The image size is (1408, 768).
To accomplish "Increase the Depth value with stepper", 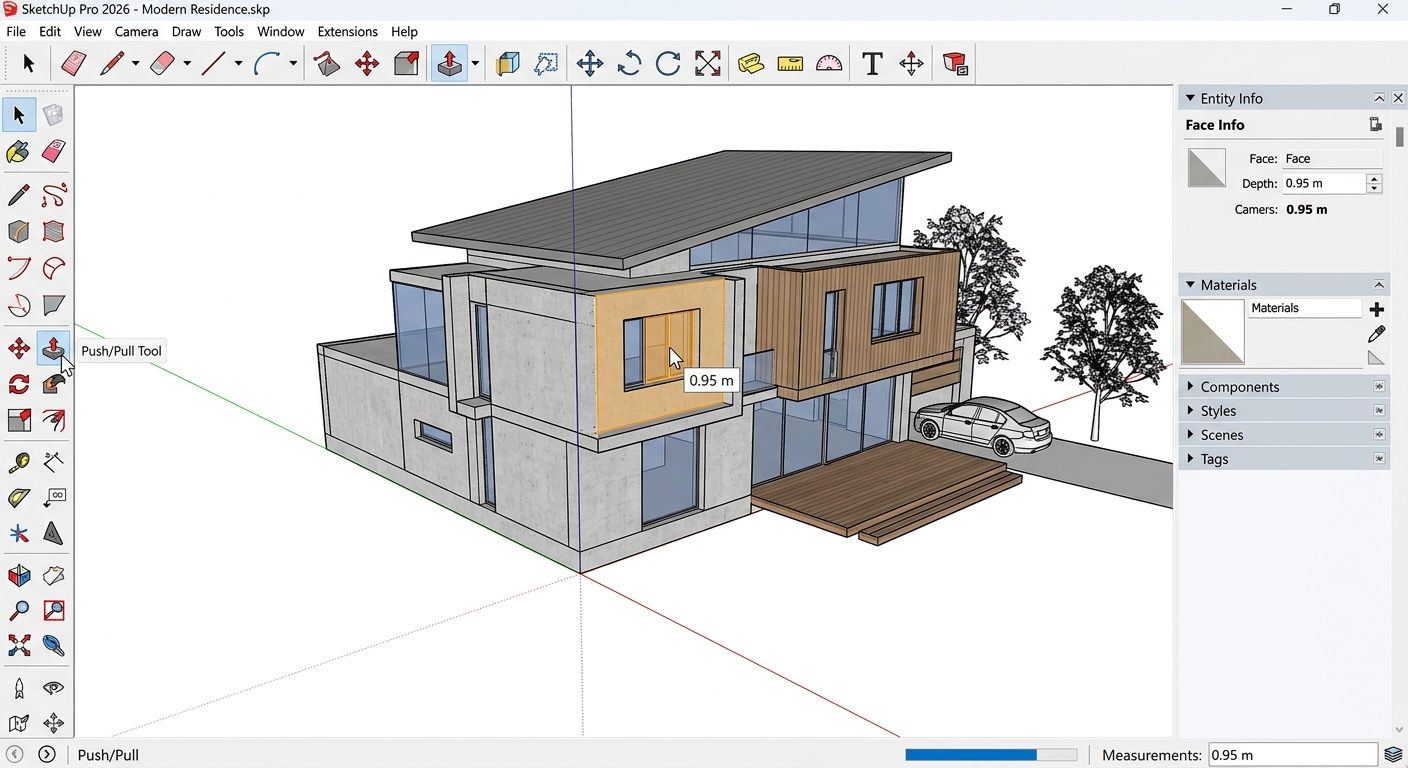I will coord(1374,179).
